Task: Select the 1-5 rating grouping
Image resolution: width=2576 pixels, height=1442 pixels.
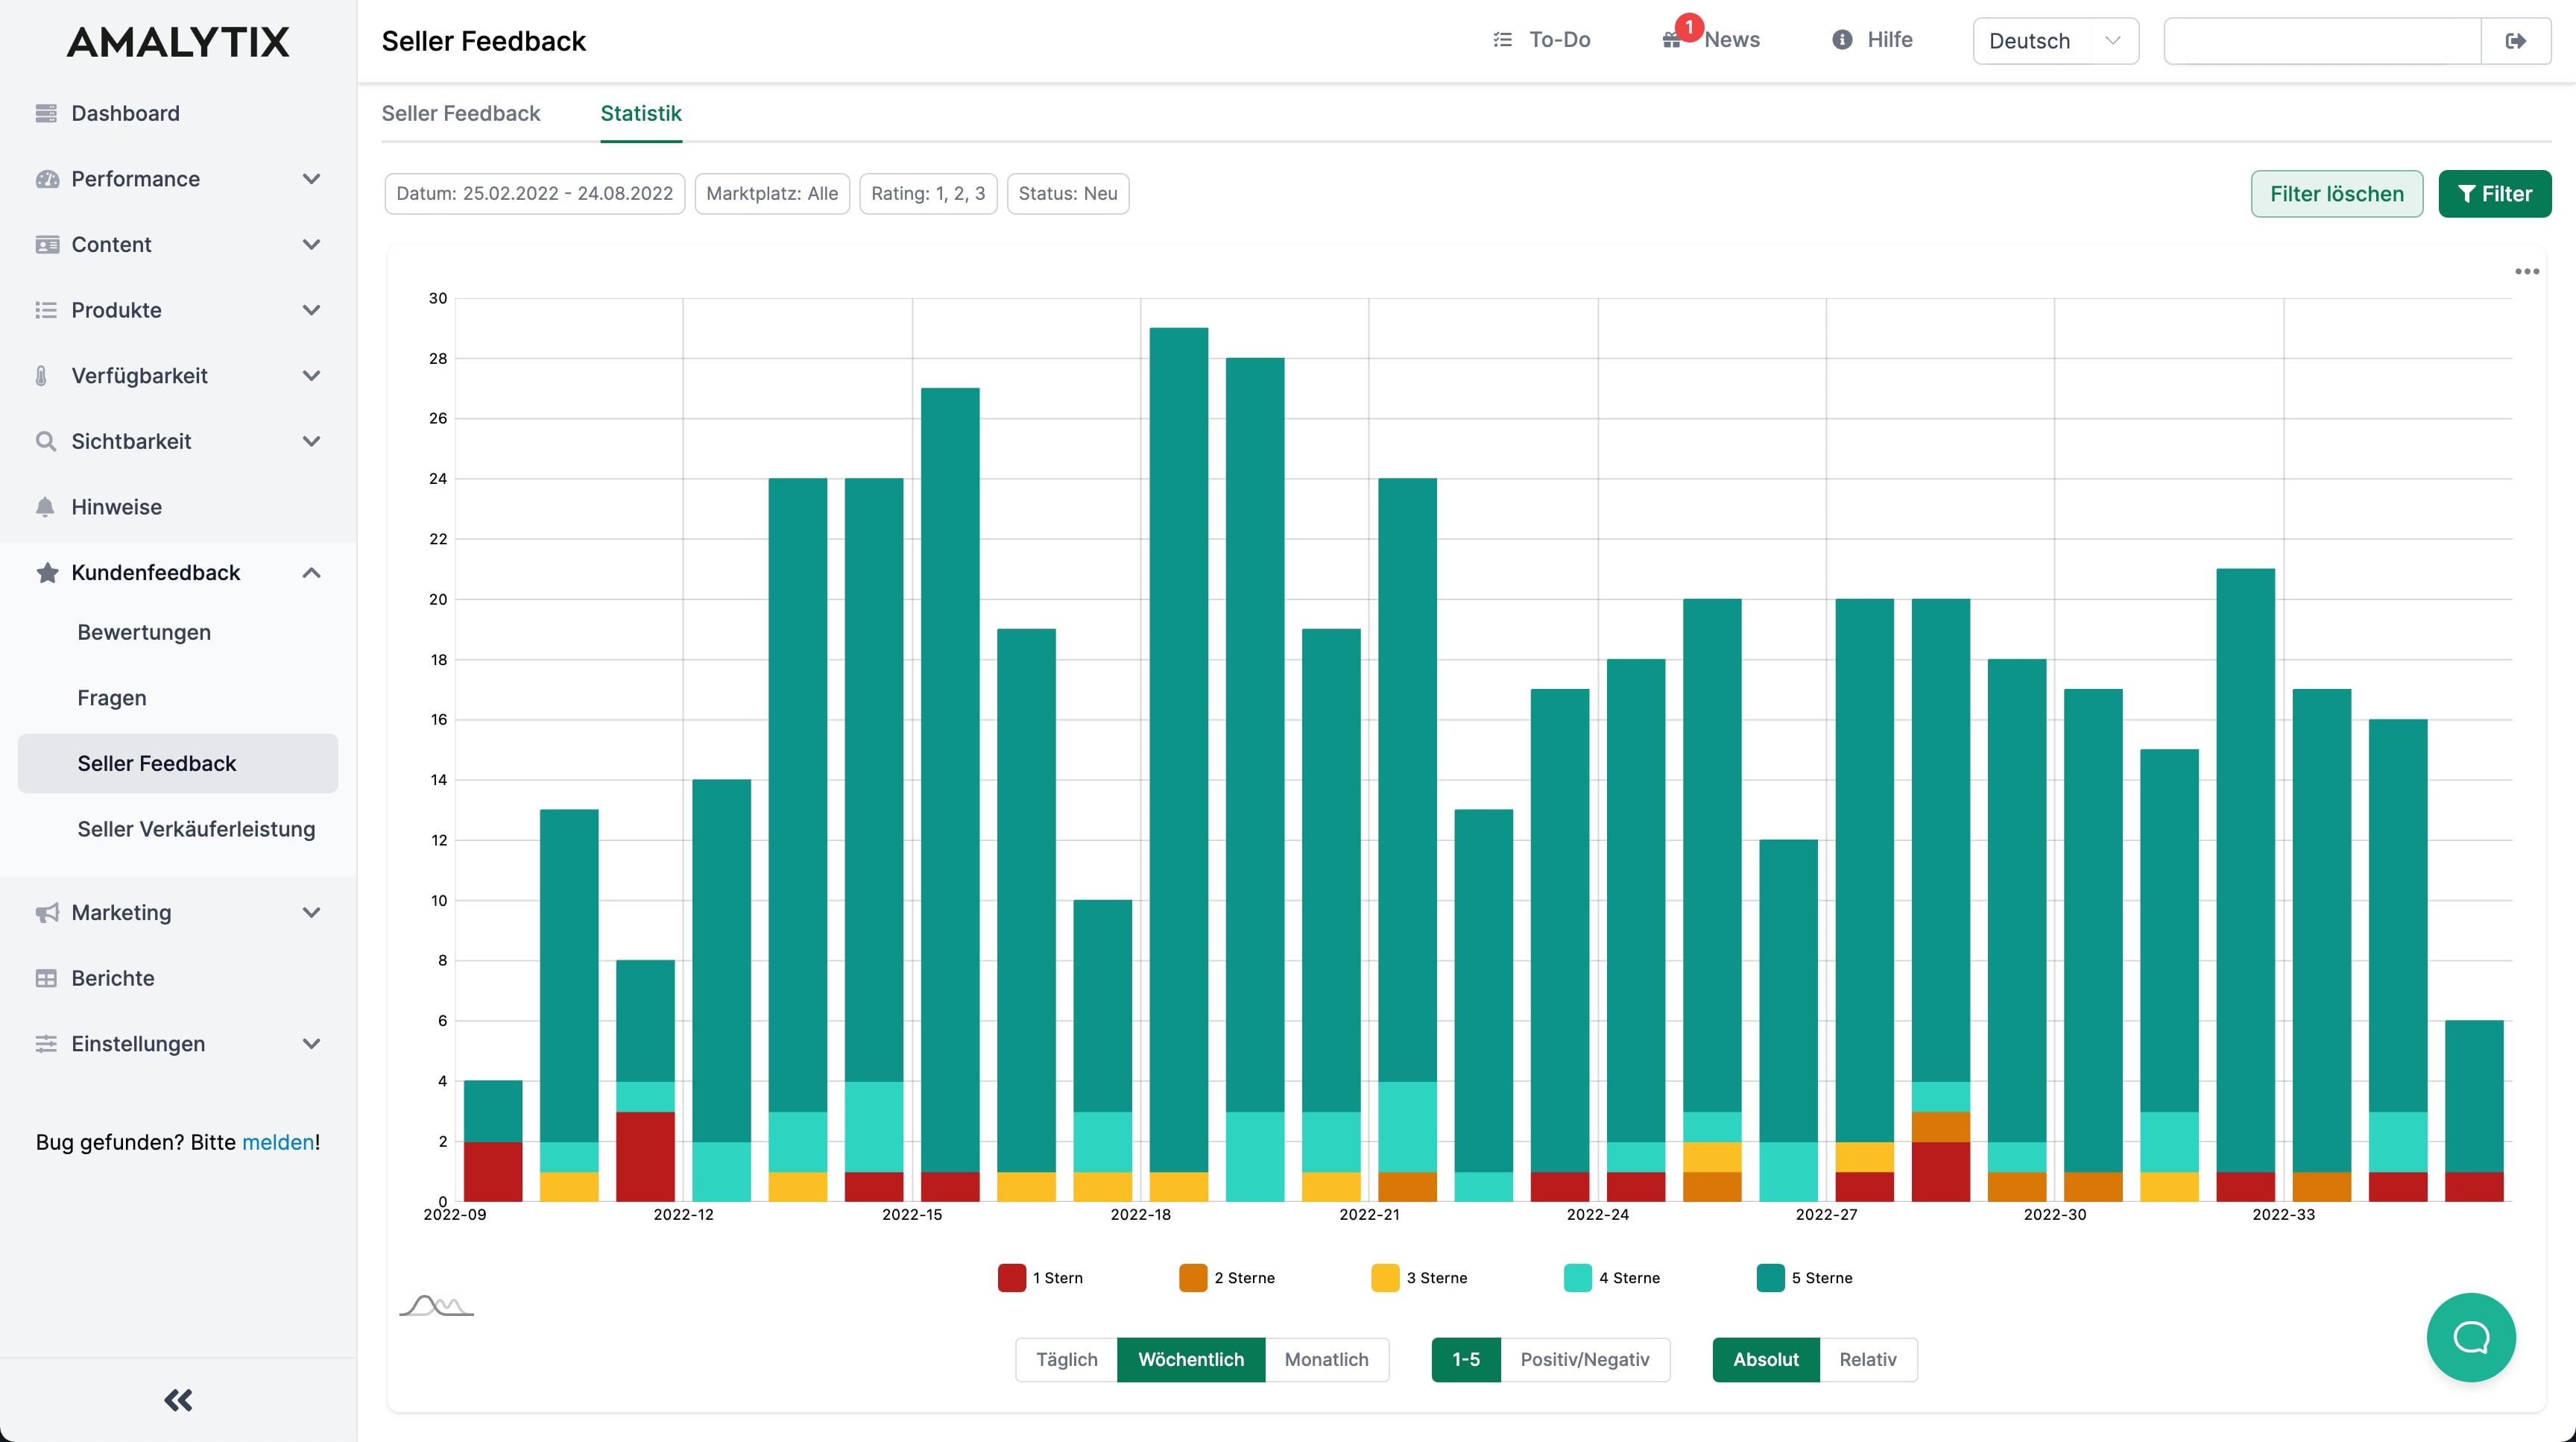Action: click(1466, 1360)
